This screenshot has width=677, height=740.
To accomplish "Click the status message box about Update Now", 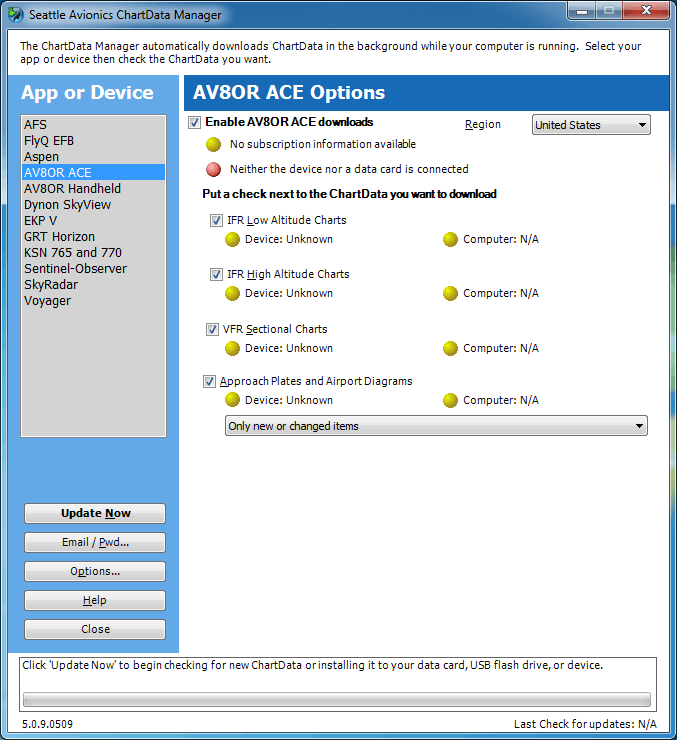I will [x=338, y=684].
